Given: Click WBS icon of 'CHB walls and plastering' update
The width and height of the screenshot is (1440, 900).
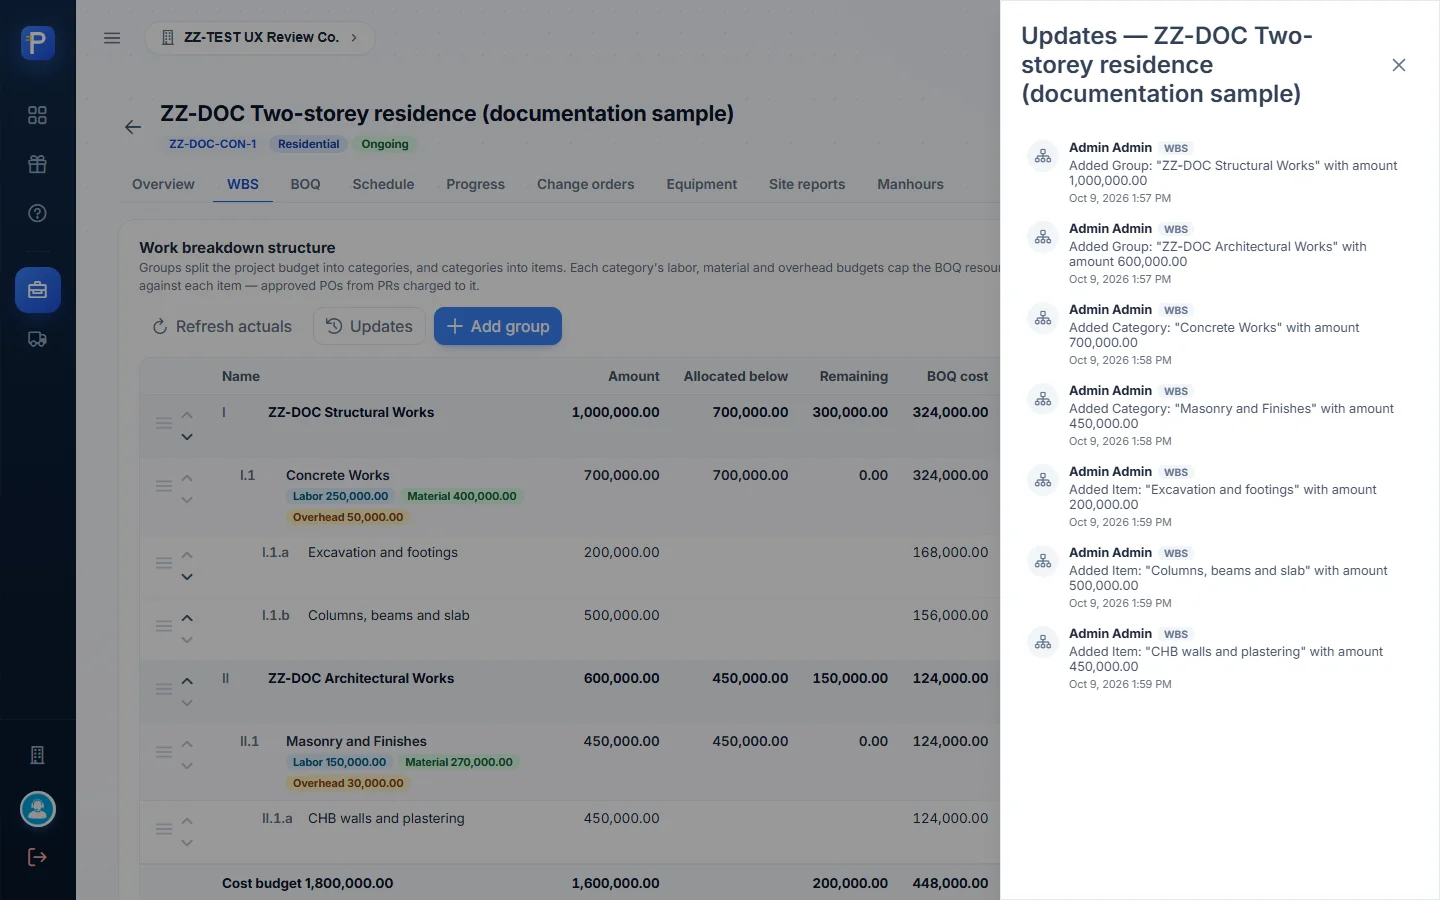Looking at the screenshot, I should [x=1043, y=642].
